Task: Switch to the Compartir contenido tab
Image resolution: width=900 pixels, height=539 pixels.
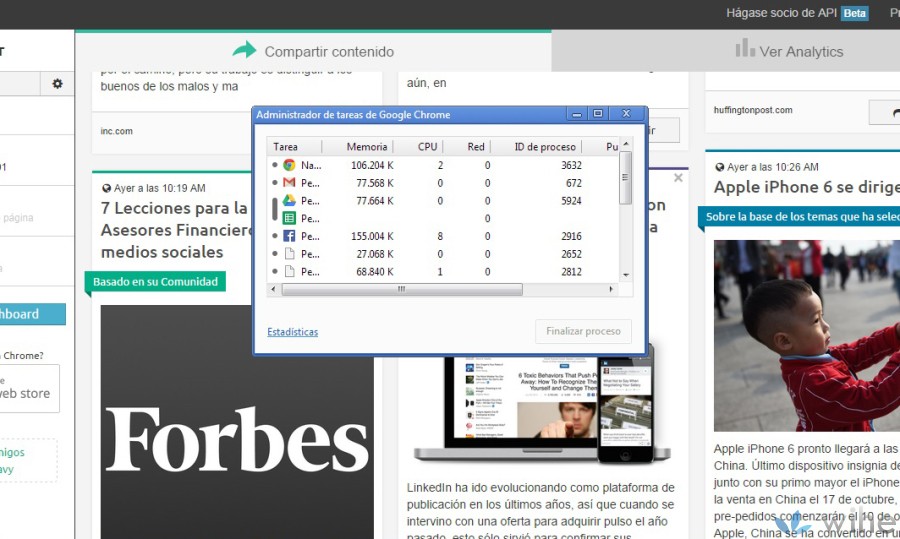Action: (313, 51)
